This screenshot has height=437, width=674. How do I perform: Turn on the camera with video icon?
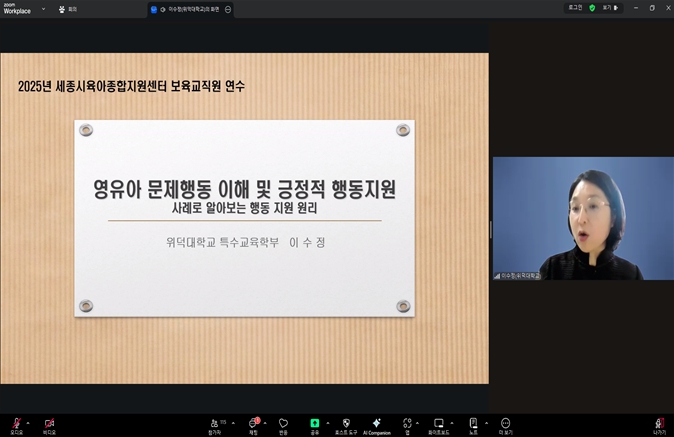49,424
